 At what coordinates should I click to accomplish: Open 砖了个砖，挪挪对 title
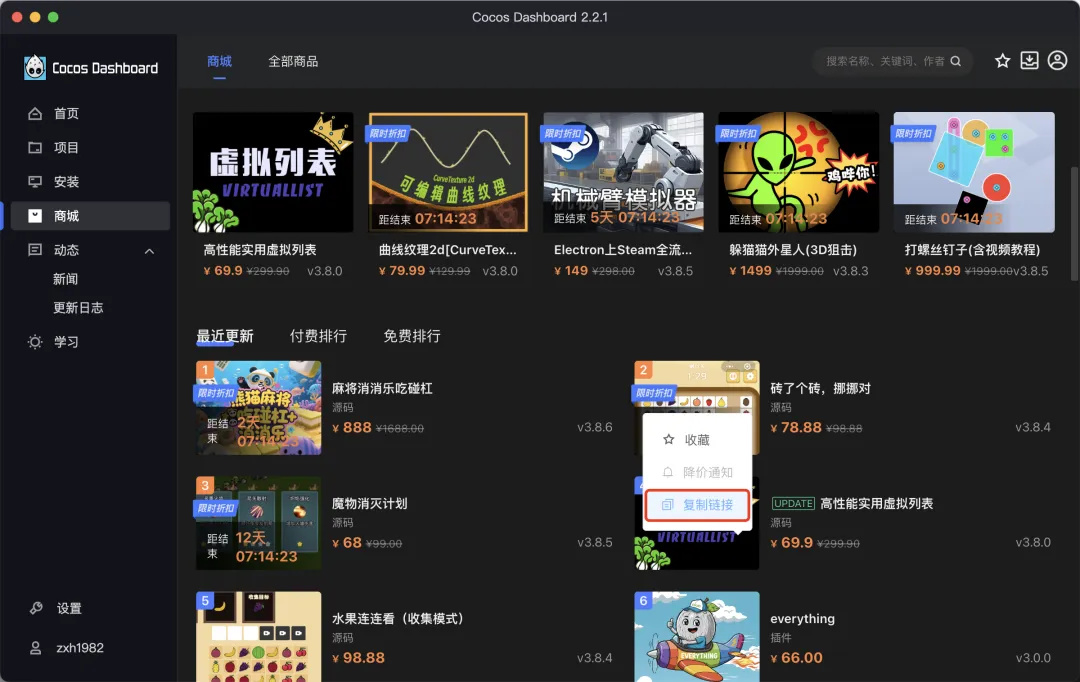pyautogui.click(x=821, y=389)
